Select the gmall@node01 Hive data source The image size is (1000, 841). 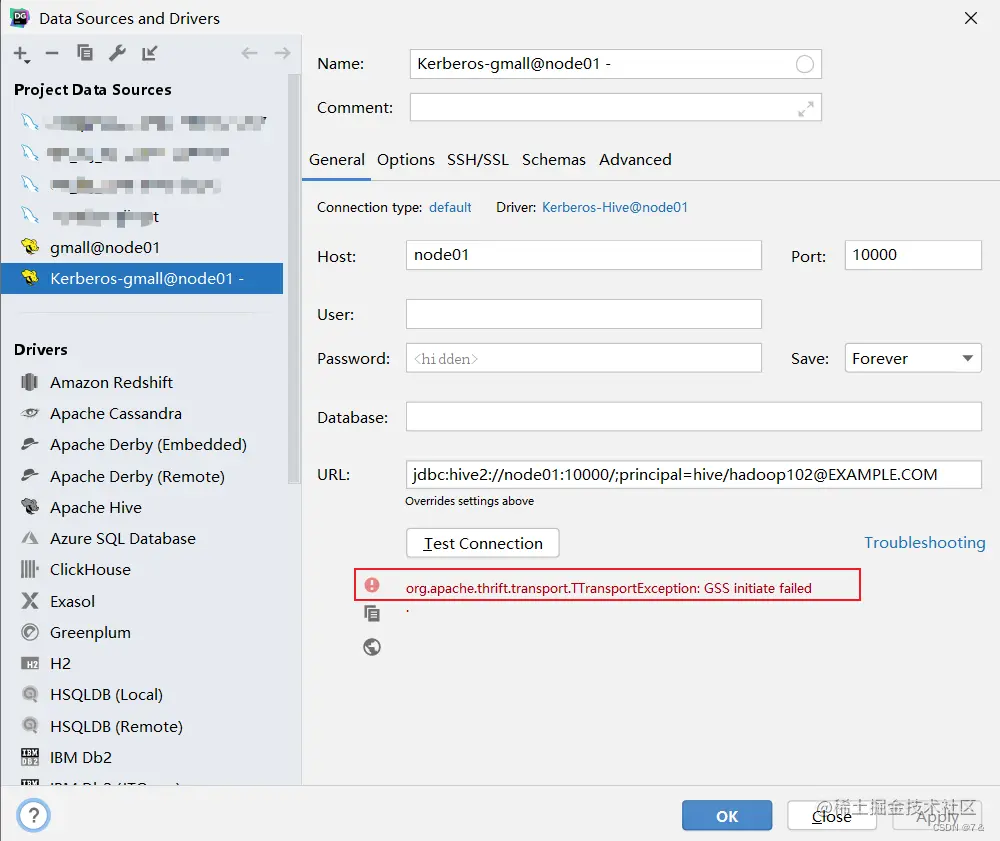[142, 247]
